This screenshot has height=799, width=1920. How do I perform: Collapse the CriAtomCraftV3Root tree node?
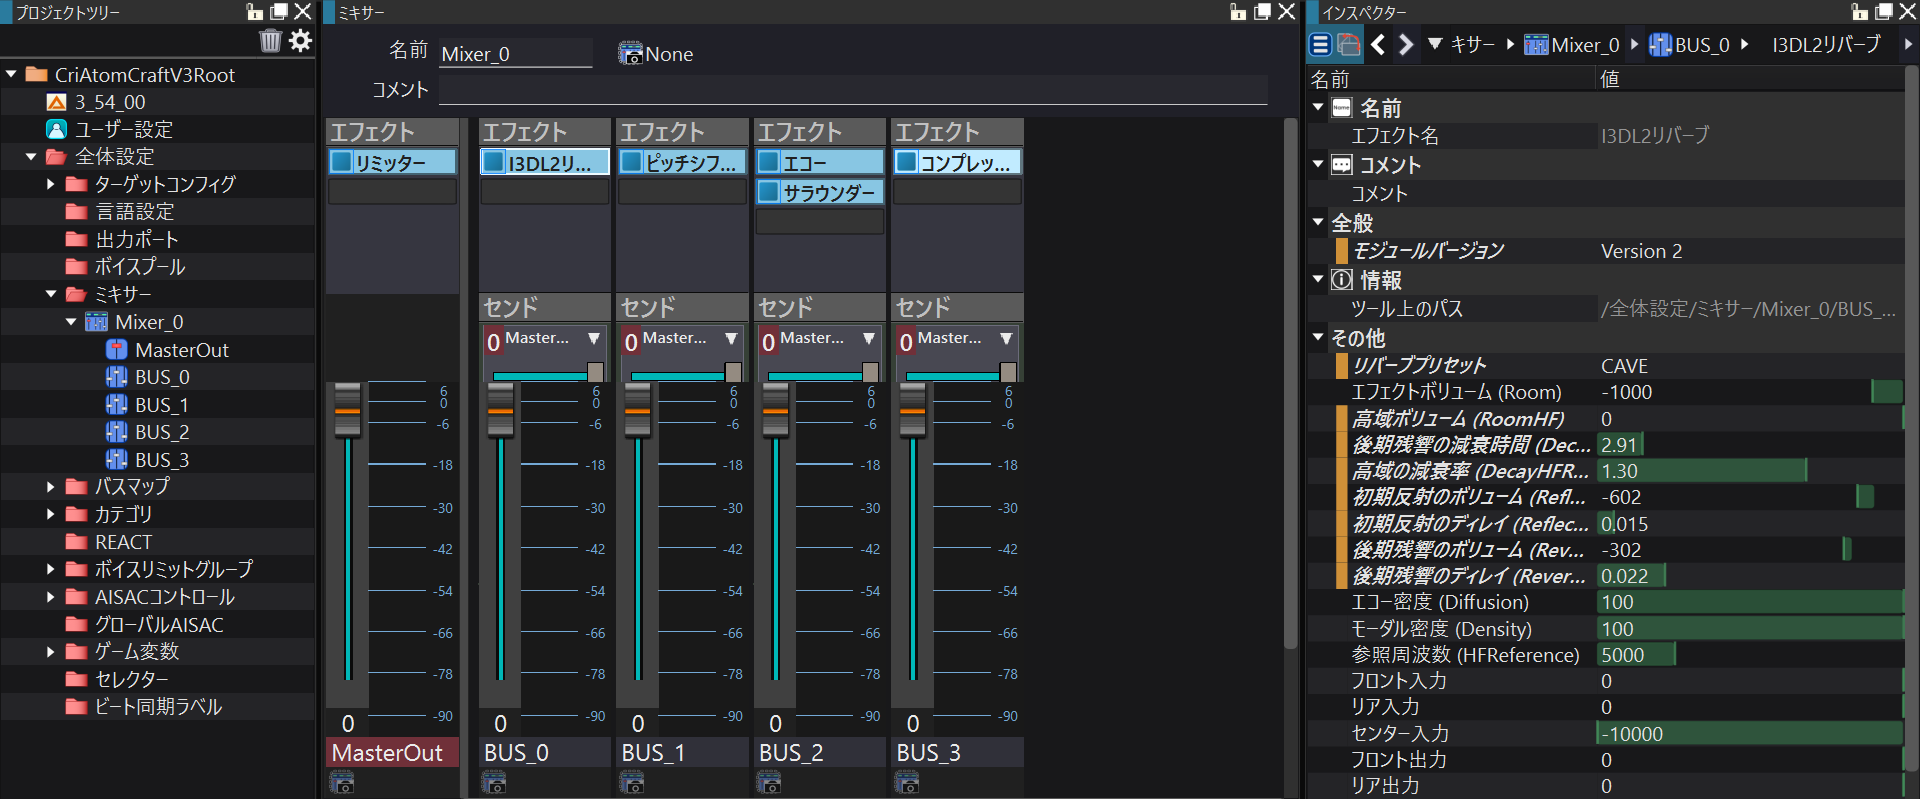click(11, 74)
